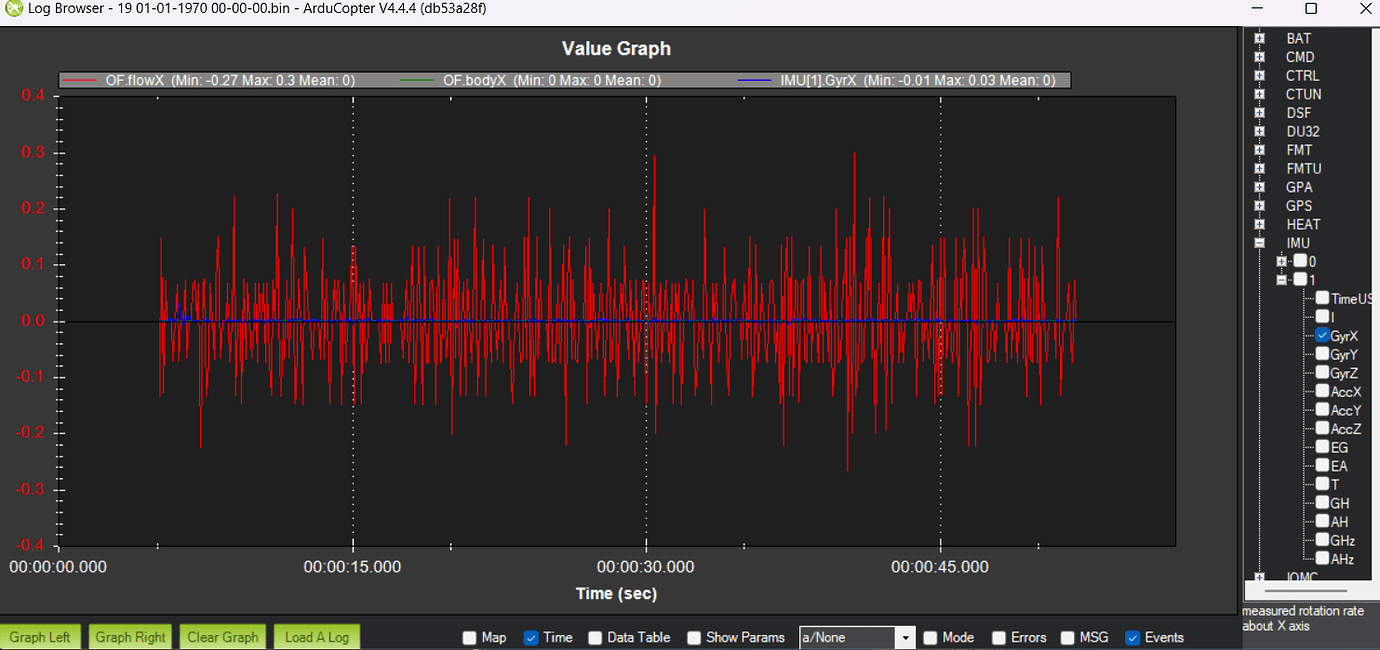
Task: Expand the GPS tree node
Action: point(1260,206)
